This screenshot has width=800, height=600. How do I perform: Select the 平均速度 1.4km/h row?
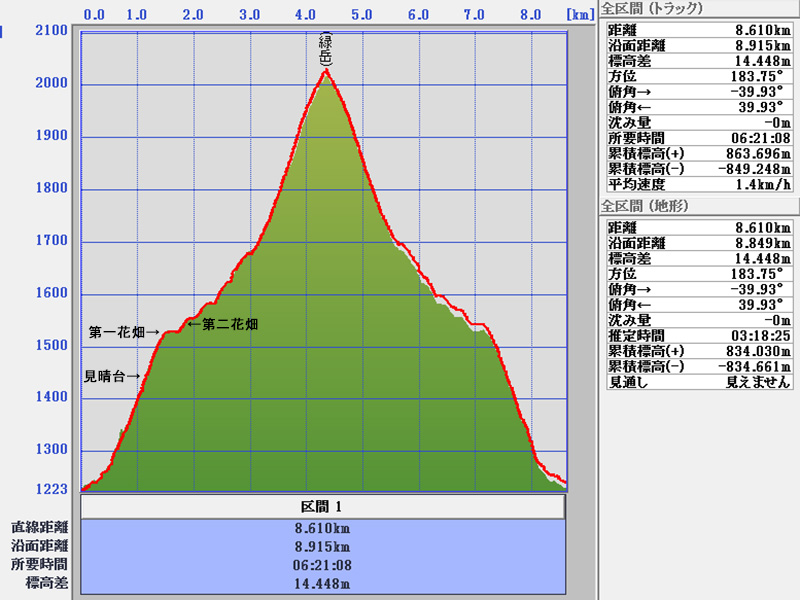coord(698,184)
